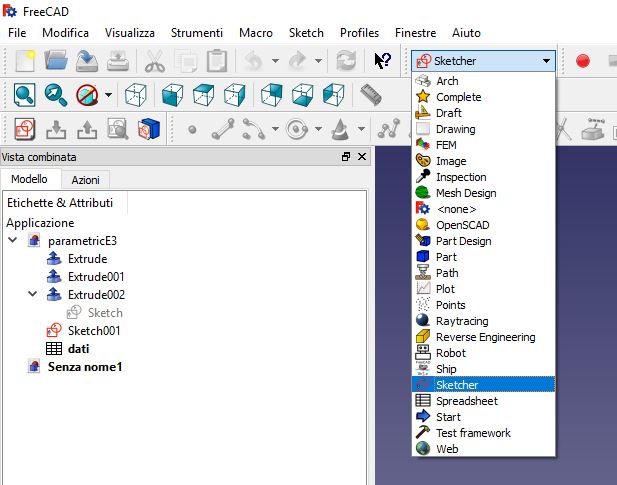This screenshot has height=485, width=617.
Task: Create a new document with the New icon
Action: [x=26, y=61]
